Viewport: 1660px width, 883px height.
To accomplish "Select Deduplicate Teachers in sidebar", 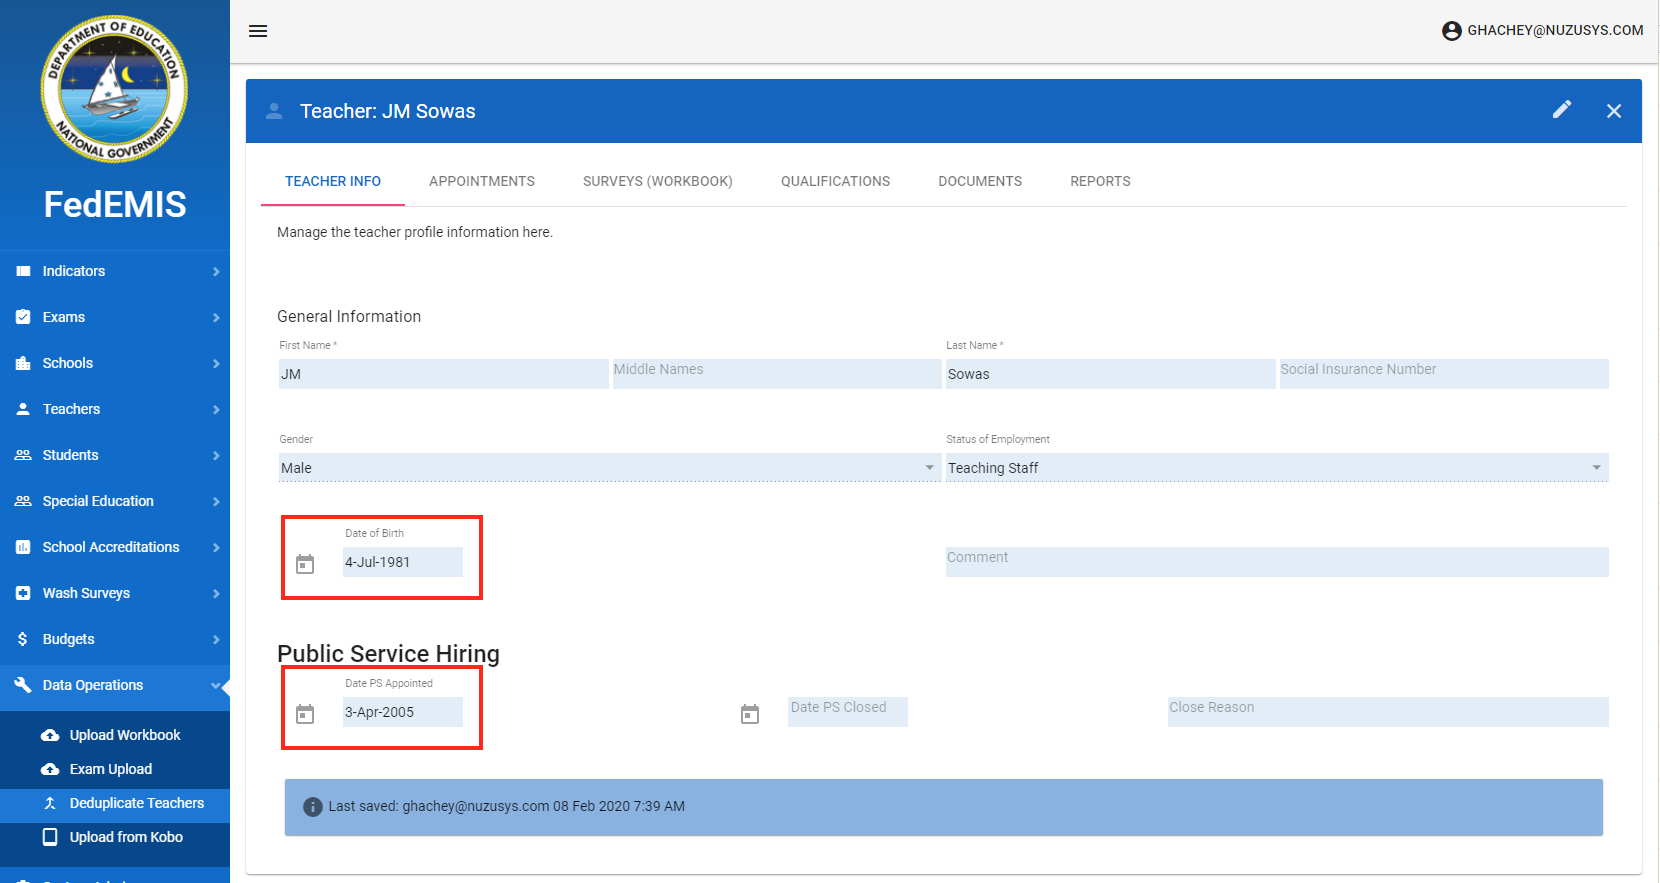I will 136,803.
